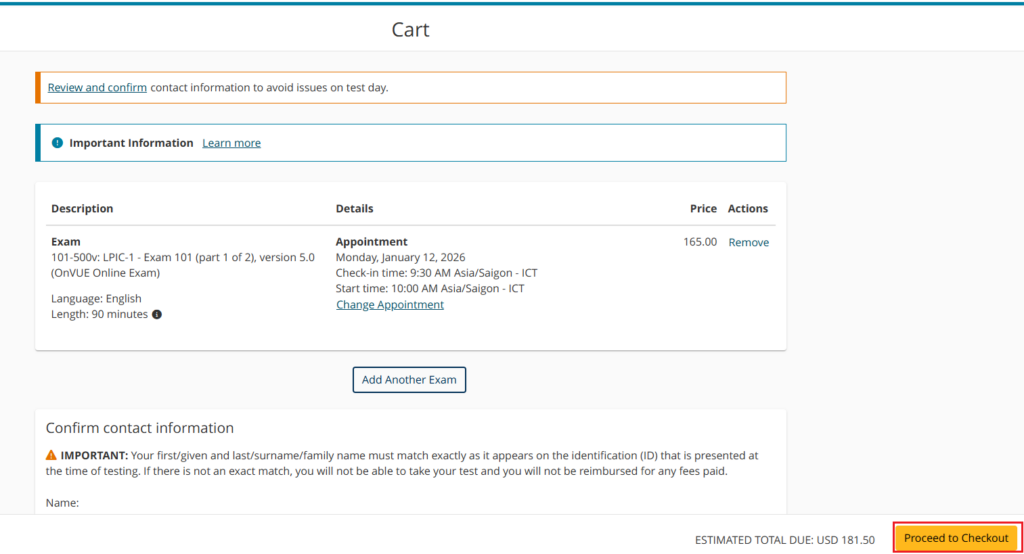Viewport: 1024px width, 554px height.
Task: Click the 101-500v LPIC-1 exam title text
Action: (182, 257)
